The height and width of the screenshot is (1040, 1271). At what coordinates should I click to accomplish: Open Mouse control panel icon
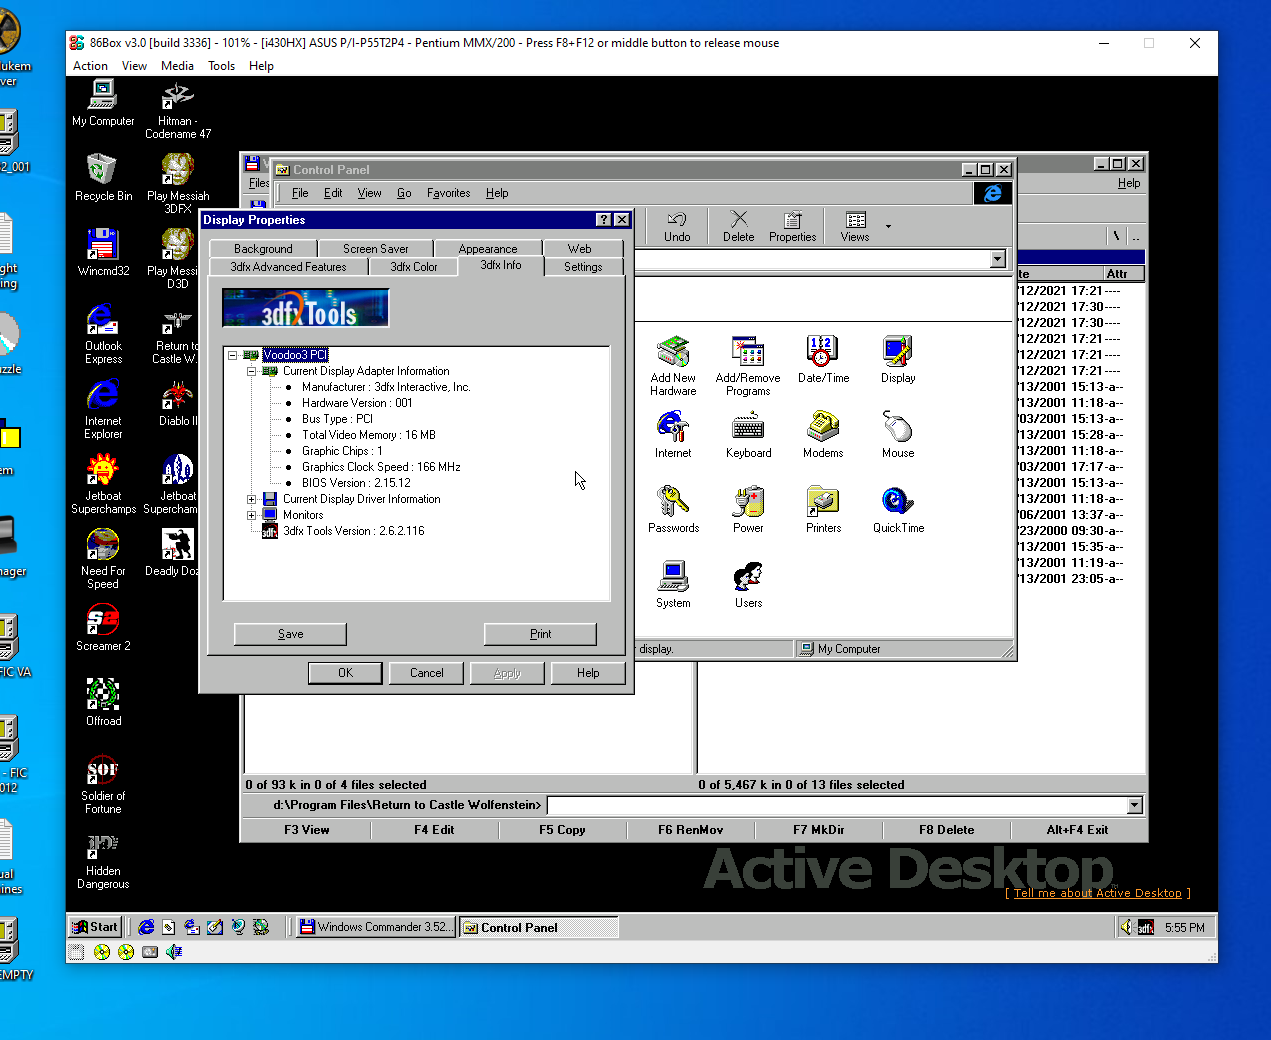898,435
